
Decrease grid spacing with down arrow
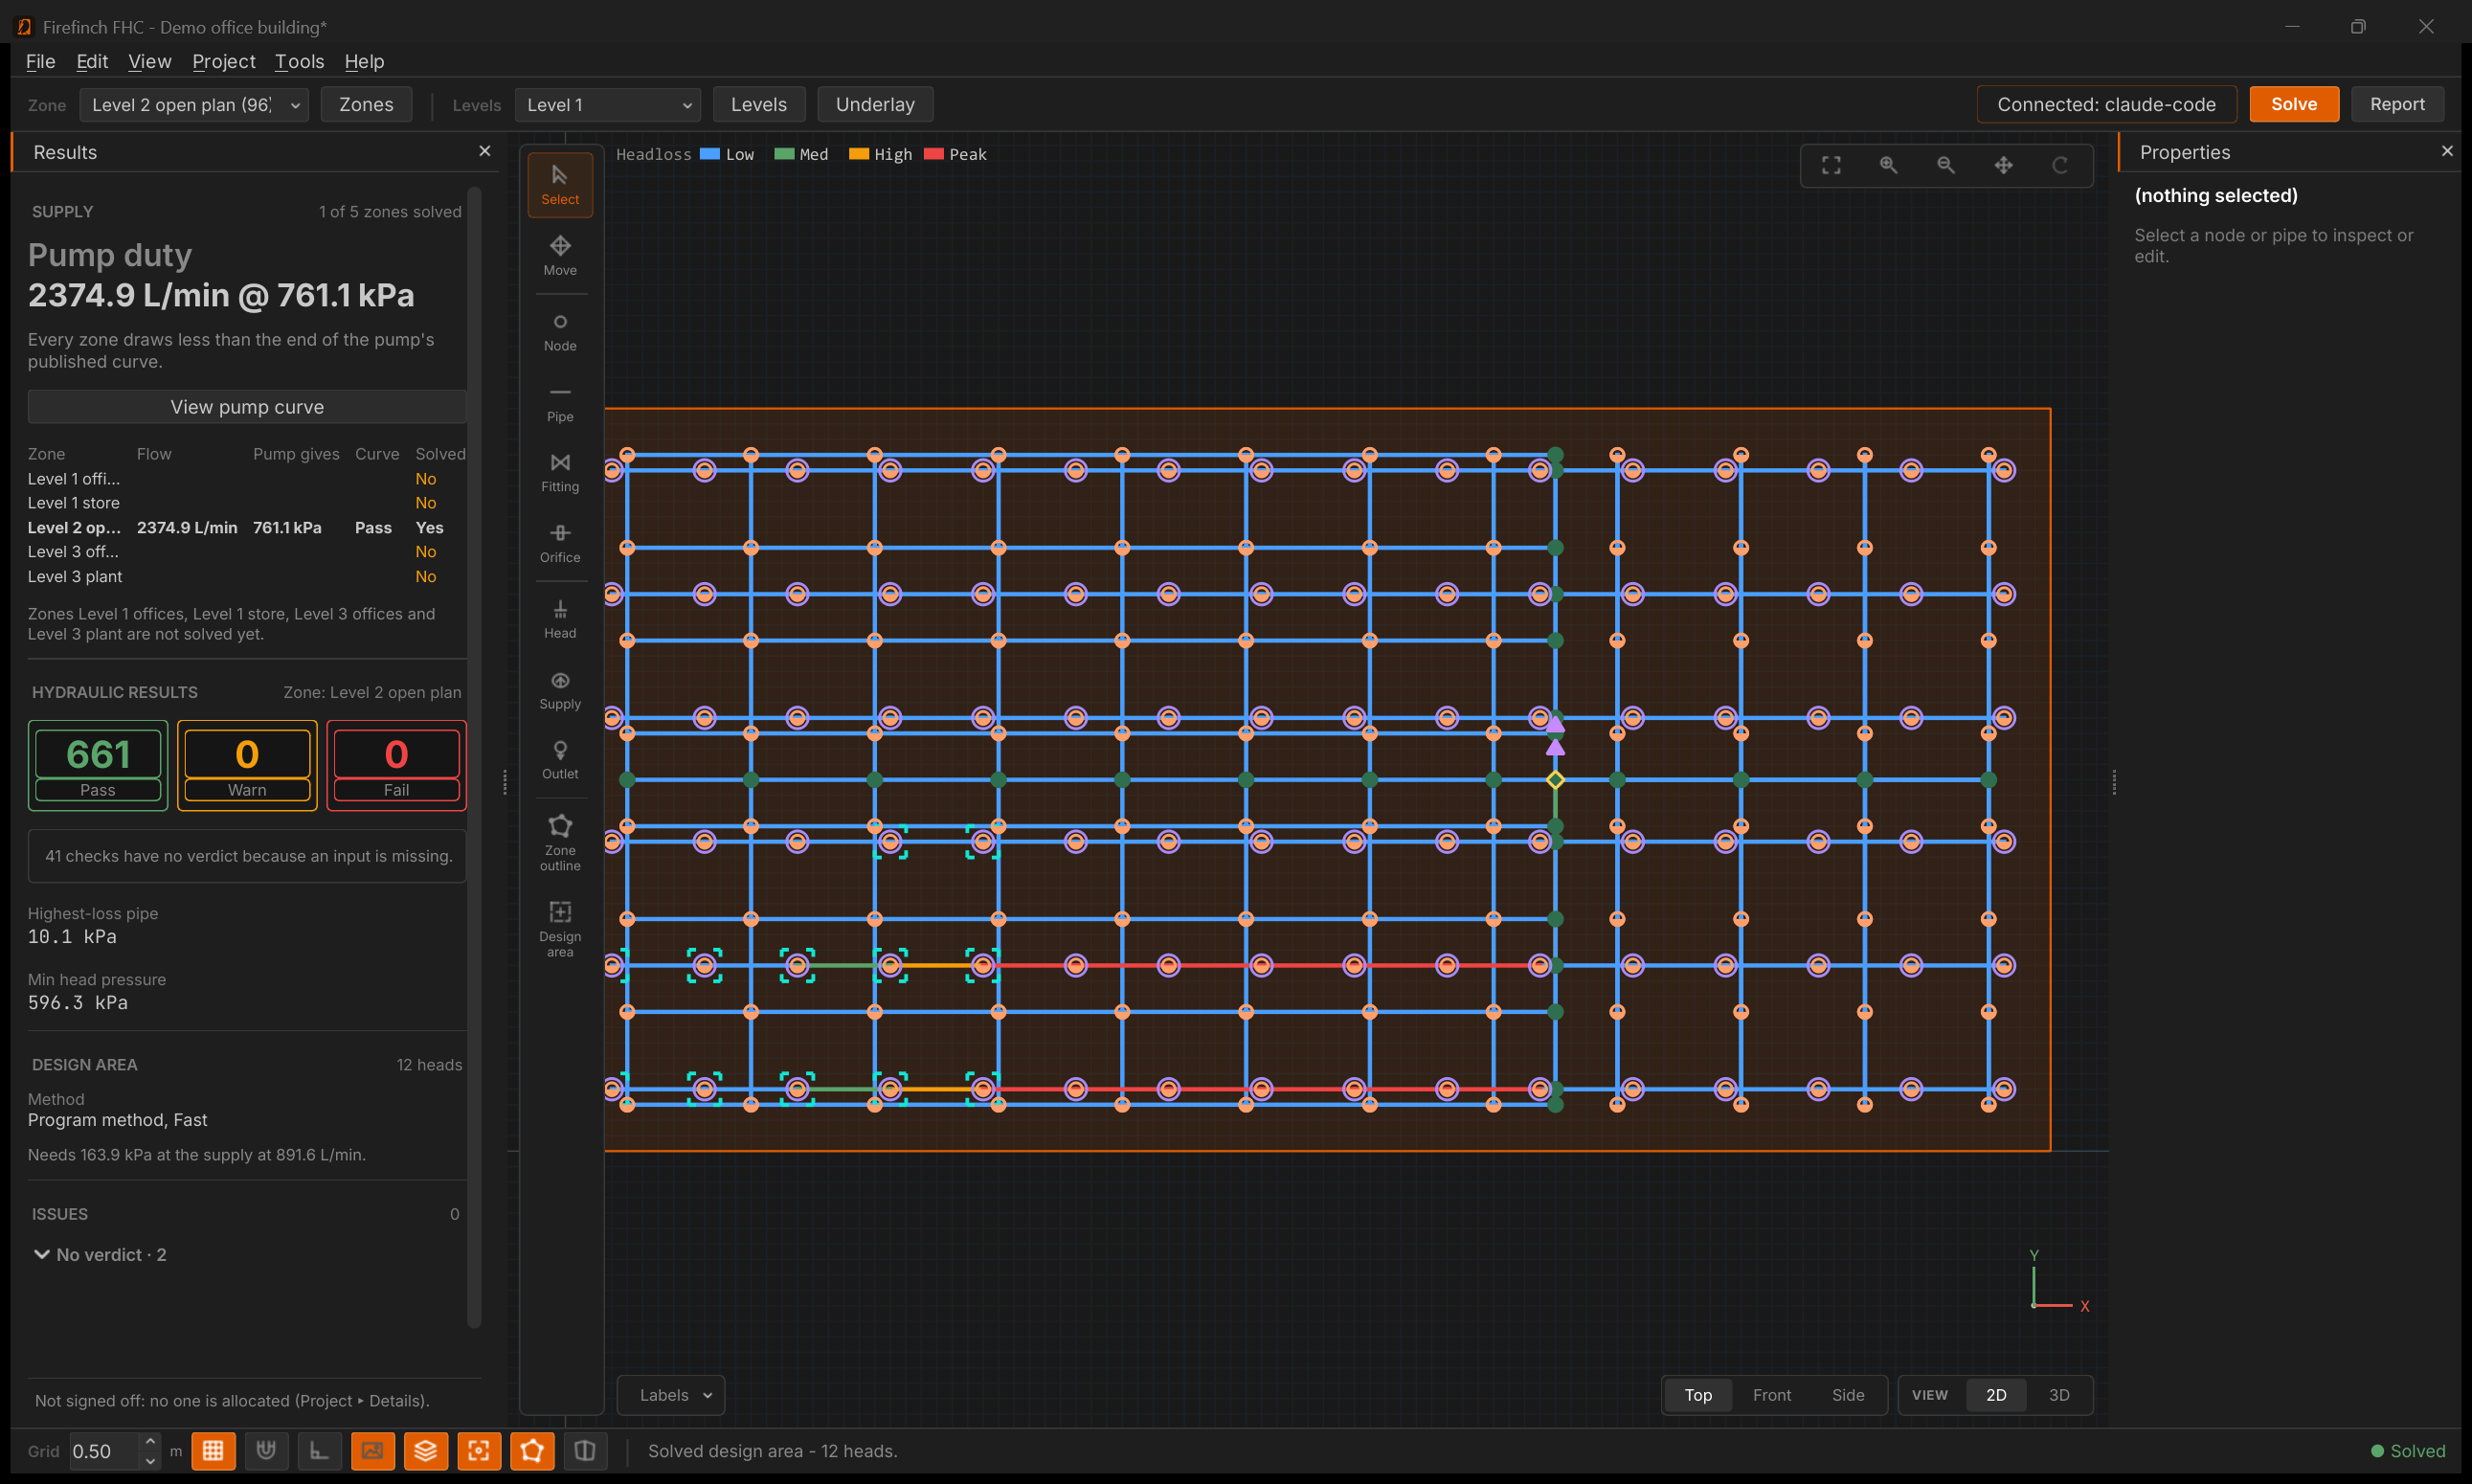click(150, 1461)
